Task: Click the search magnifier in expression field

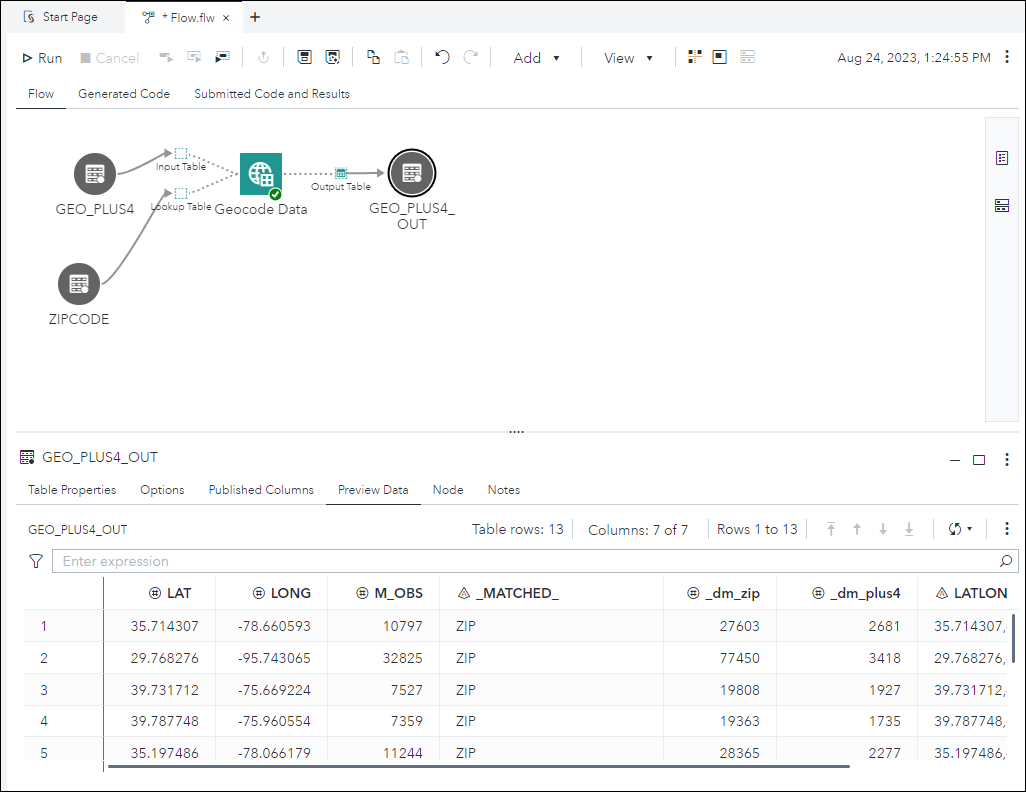Action: (x=1006, y=561)
